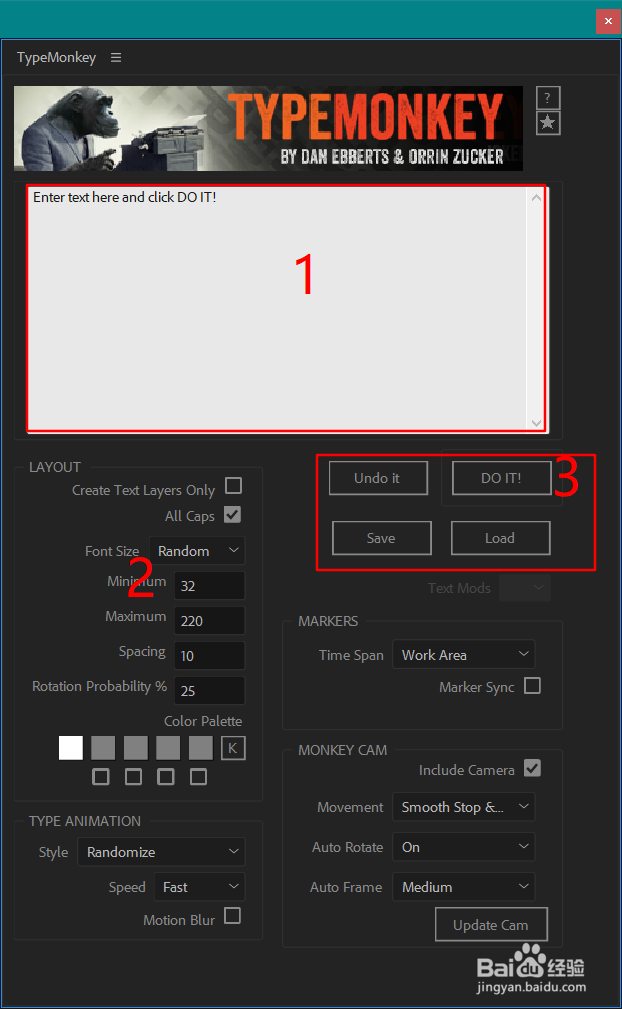Click the TypeMonkey panel tab
Screen dimensions: 622x1009
[x=57, y=57]
